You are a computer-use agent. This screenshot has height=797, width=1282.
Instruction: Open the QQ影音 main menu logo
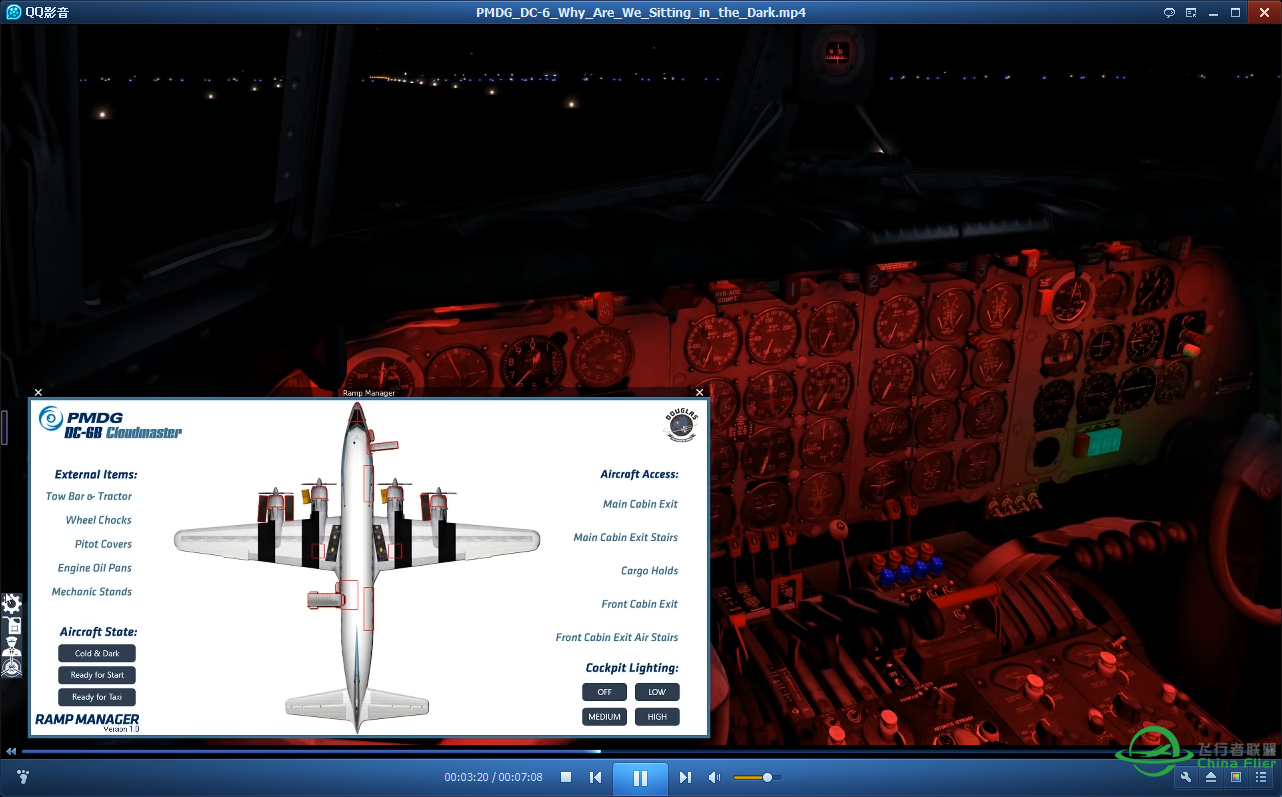14,12
